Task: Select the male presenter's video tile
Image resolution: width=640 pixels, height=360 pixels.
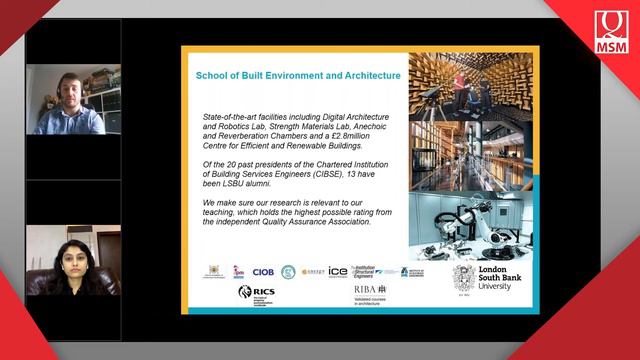Action: point(73,99)
